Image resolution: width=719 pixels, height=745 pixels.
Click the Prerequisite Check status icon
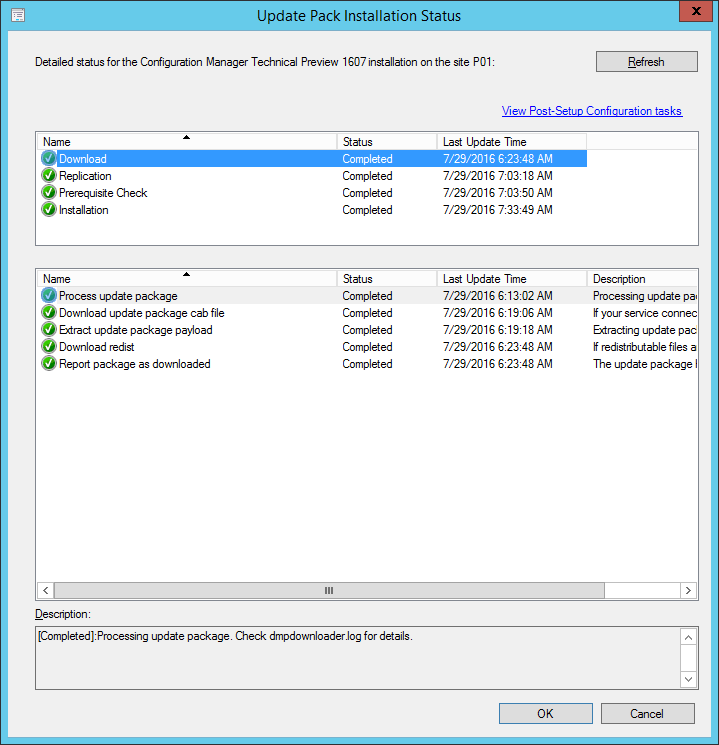pyautogui.click(x=48, y=192)
